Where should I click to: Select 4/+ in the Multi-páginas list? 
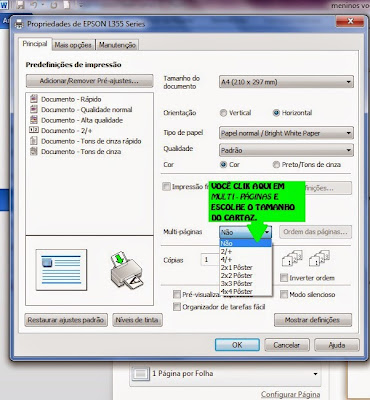coord(246,259)
